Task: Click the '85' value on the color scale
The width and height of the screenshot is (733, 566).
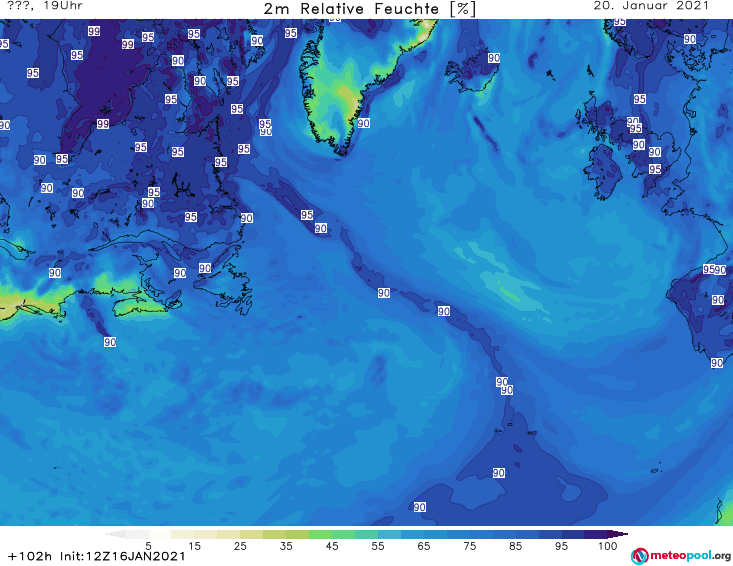Action: [x=516, y=546]
